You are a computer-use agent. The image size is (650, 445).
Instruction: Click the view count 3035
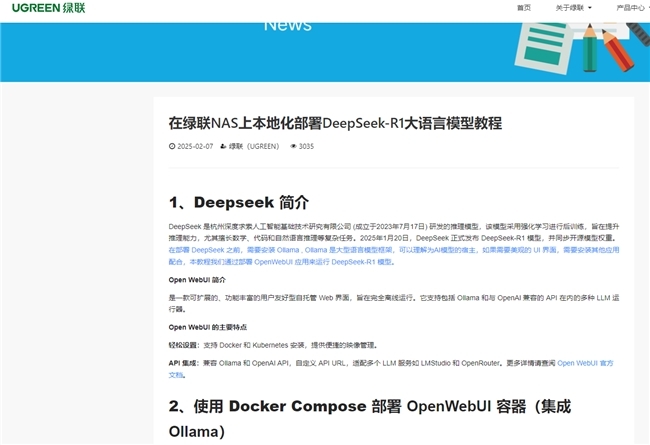click(x=306, y=146)
